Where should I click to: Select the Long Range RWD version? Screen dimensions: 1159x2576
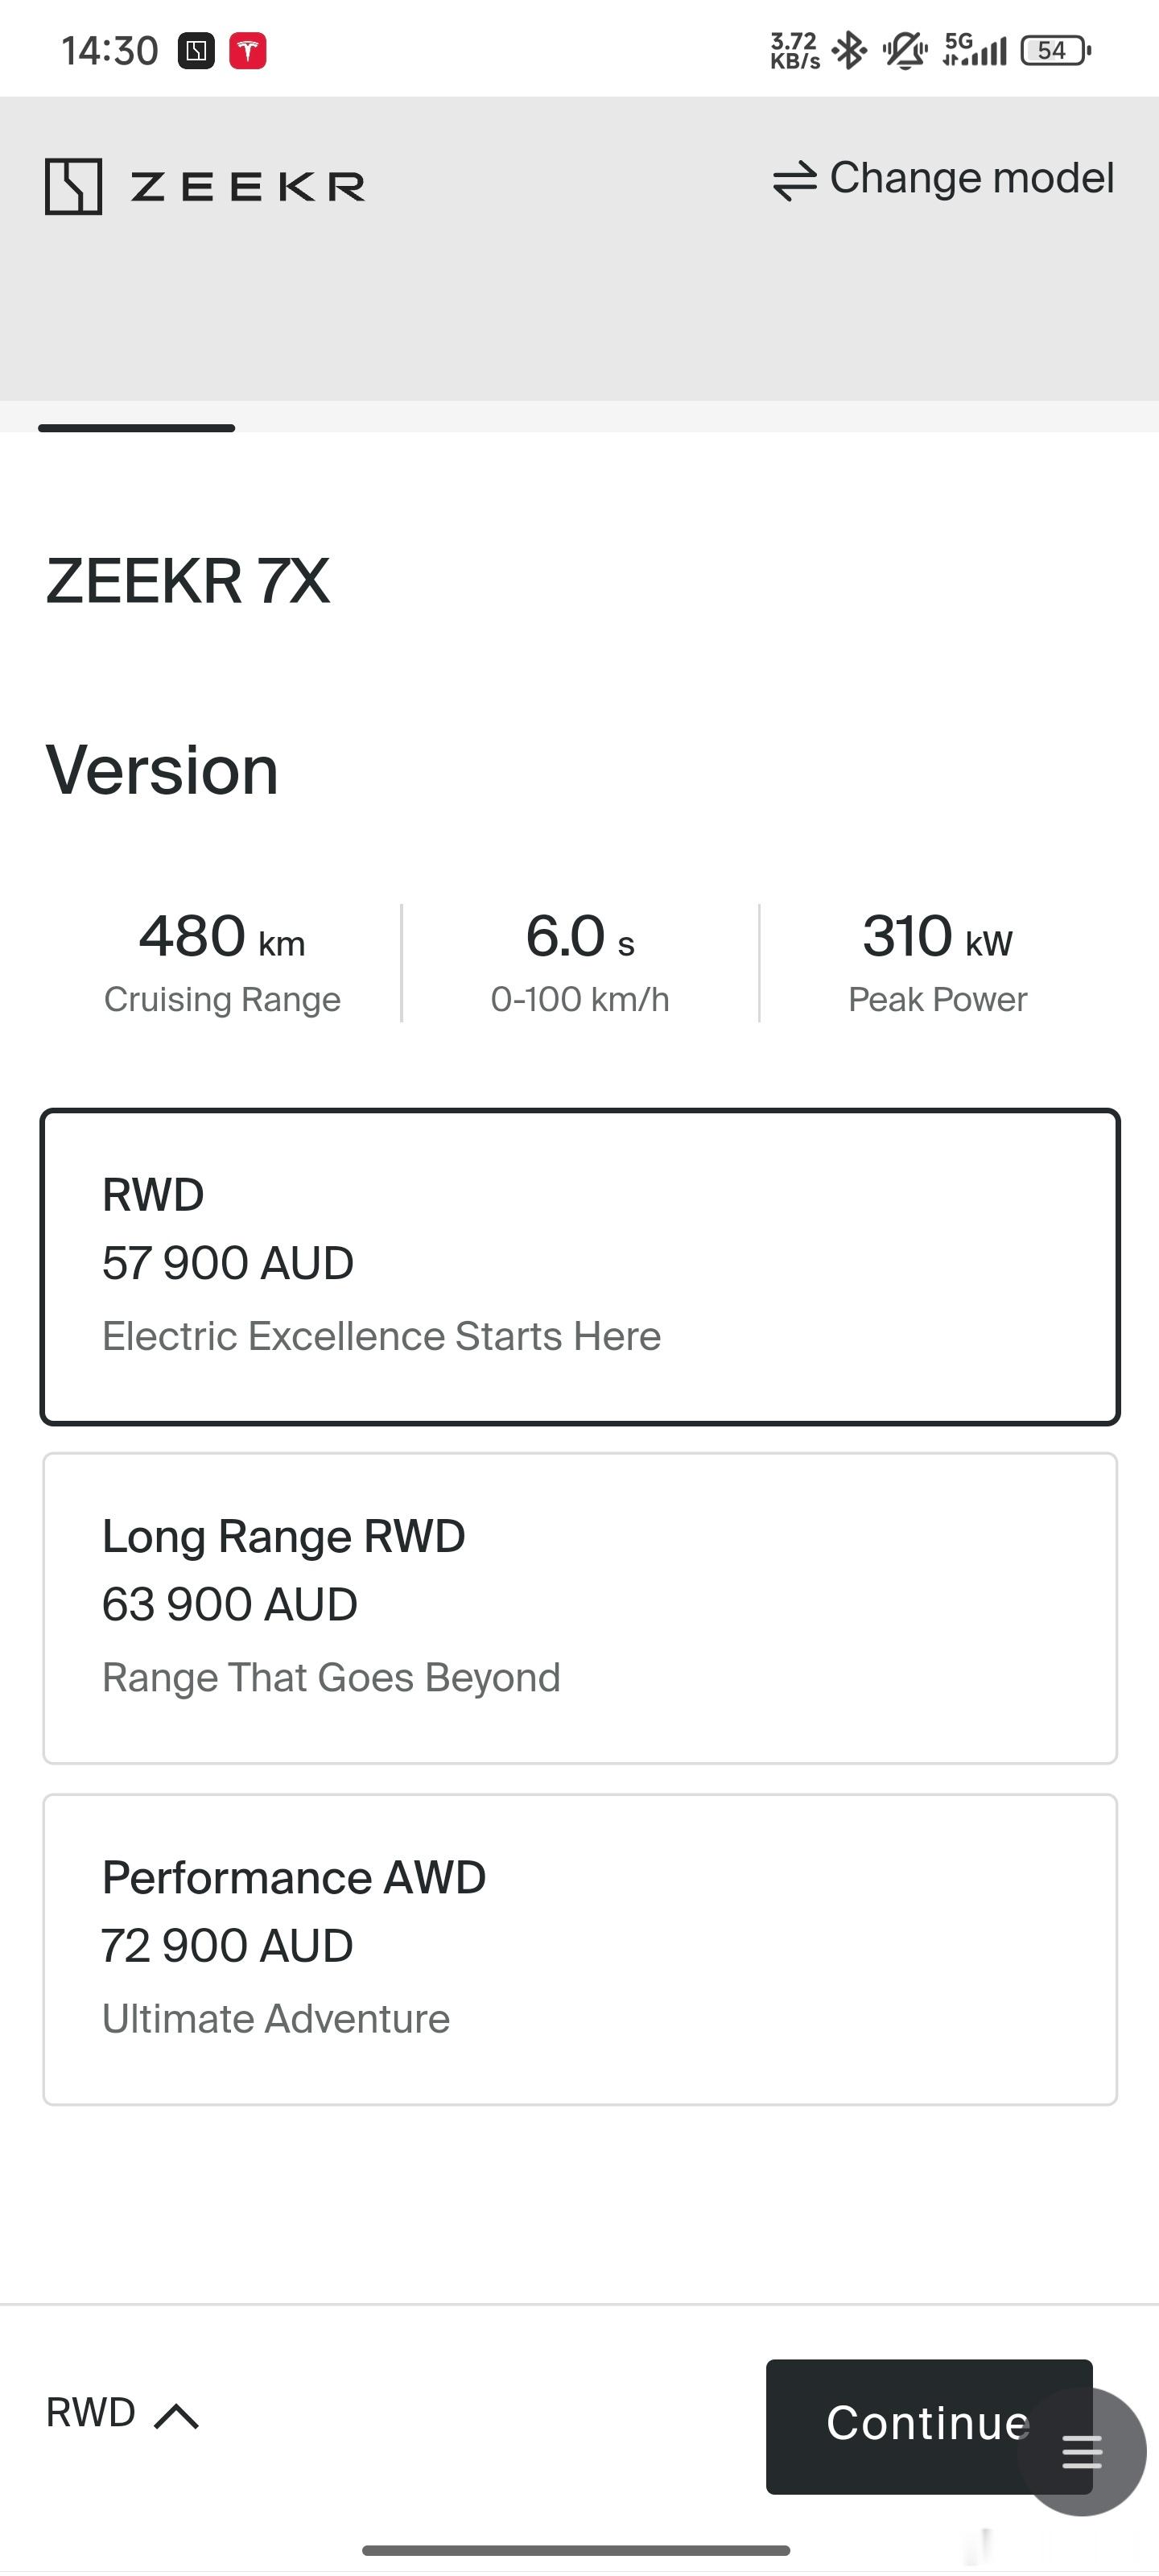coord(580,1608)
